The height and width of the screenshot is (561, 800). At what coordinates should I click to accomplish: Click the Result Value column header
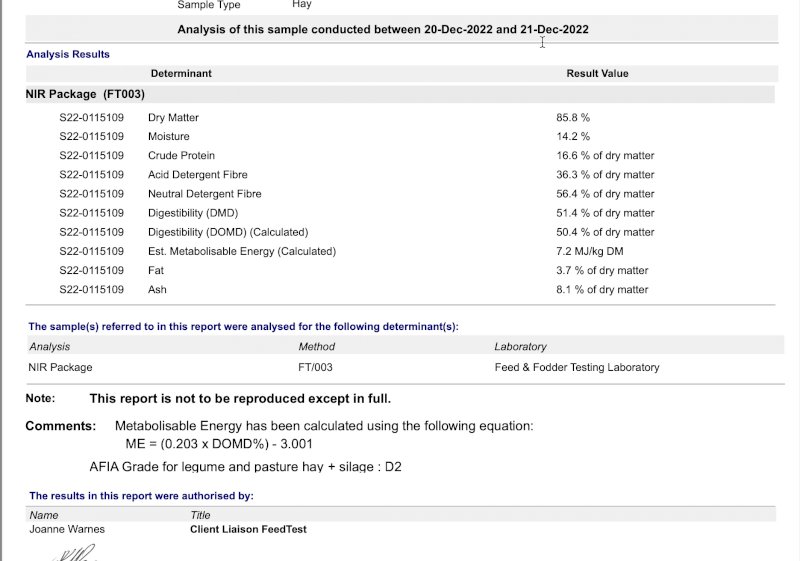[597, 73]
